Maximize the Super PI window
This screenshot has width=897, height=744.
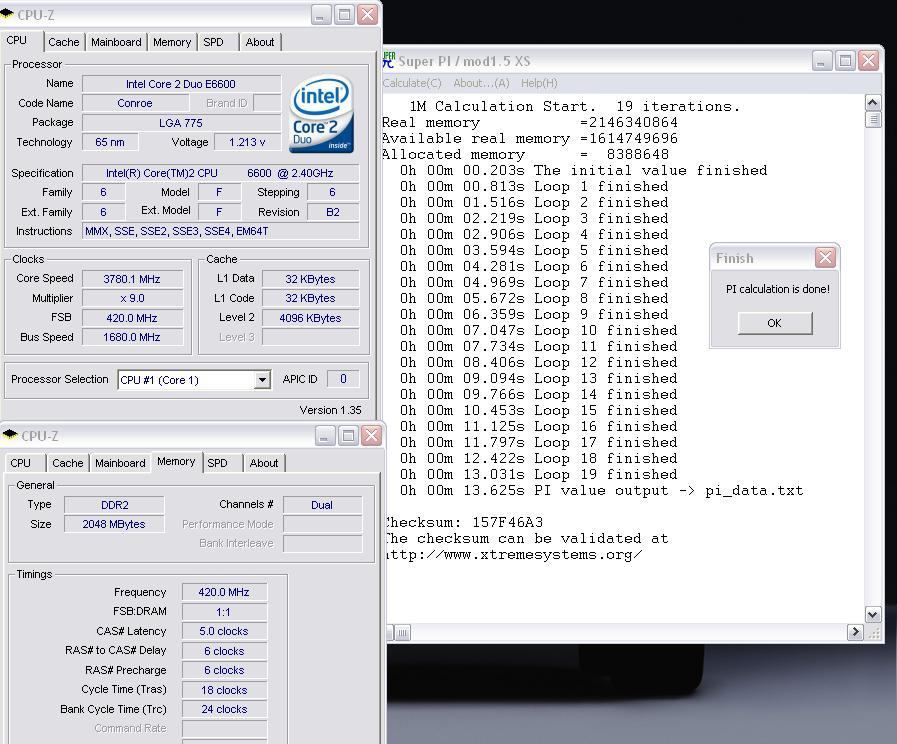pos(845,61)
